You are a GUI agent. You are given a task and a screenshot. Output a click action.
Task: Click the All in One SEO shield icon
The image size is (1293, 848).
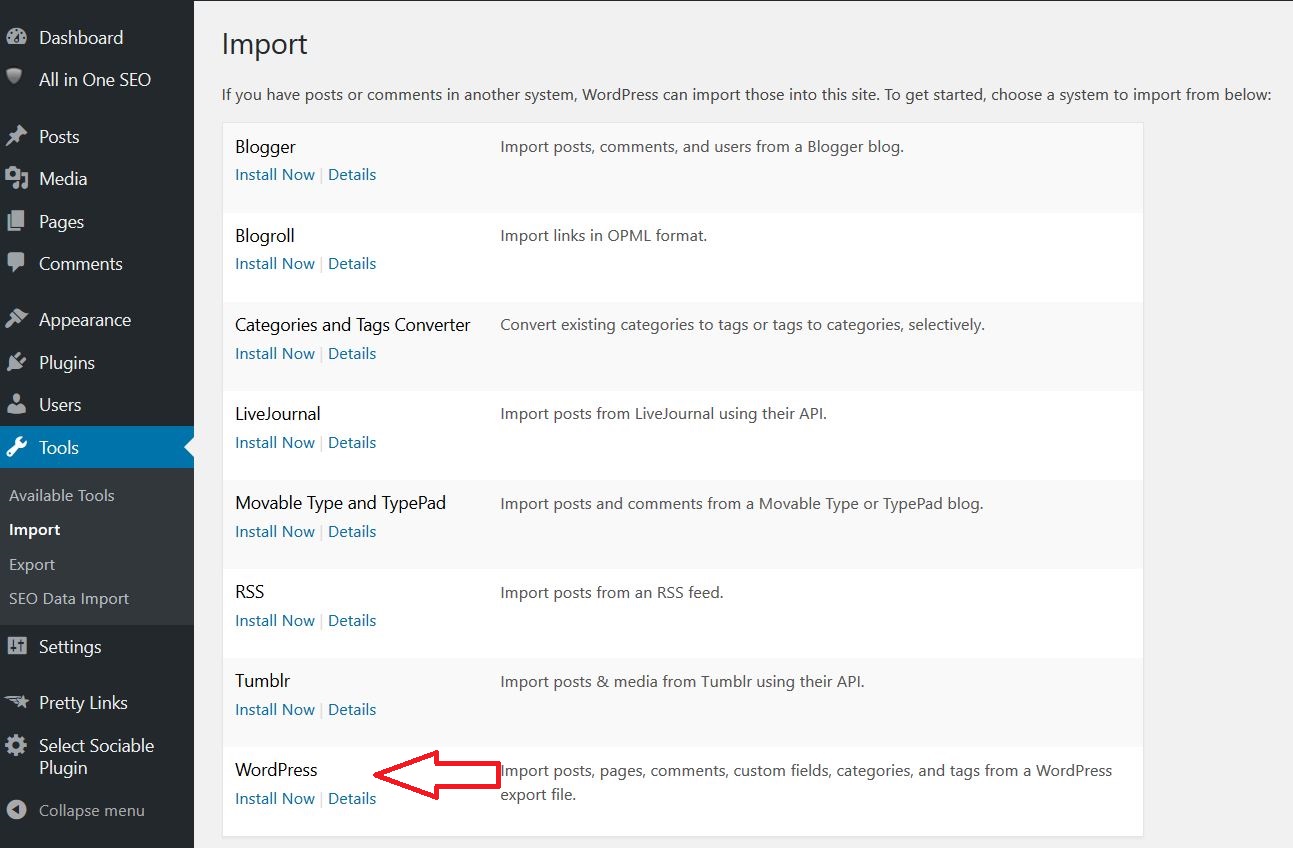pos(15,77)
